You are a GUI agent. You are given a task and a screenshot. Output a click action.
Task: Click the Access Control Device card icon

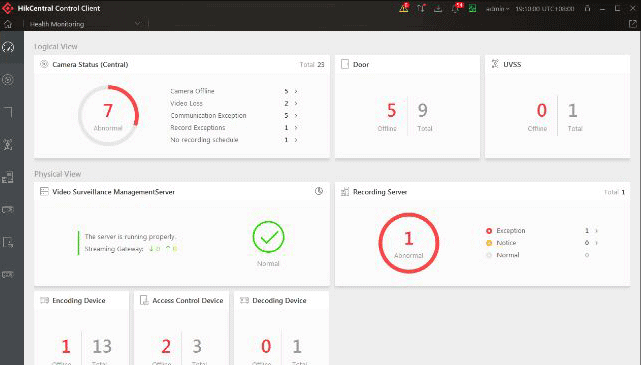tap(144, 300)
